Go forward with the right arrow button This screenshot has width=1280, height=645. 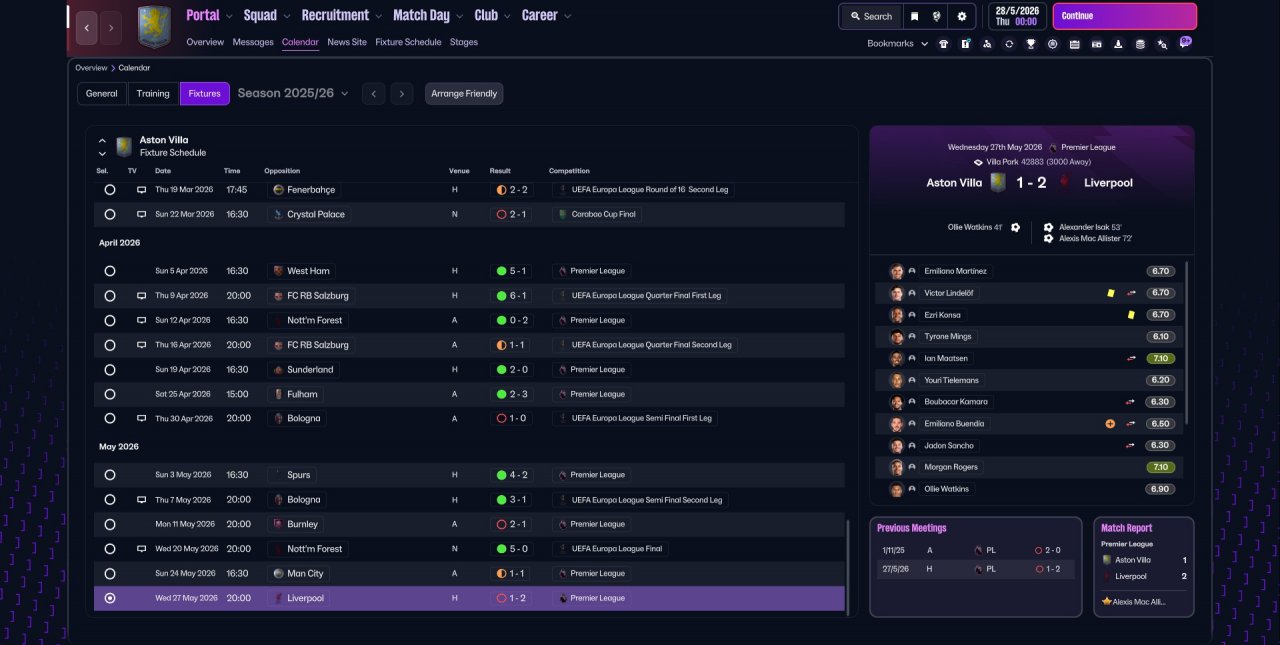(111, 28)
